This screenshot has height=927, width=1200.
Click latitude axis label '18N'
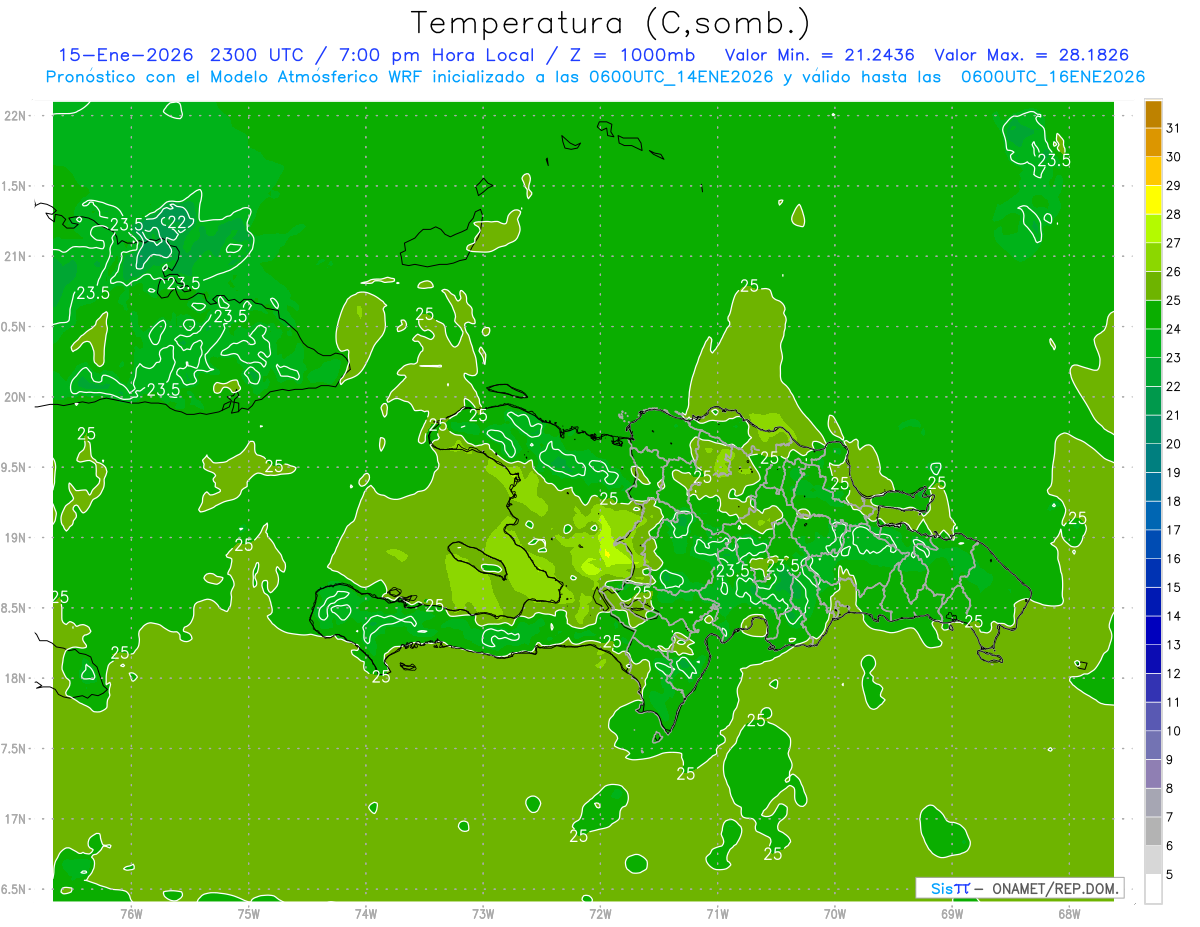tap(17, 678)
